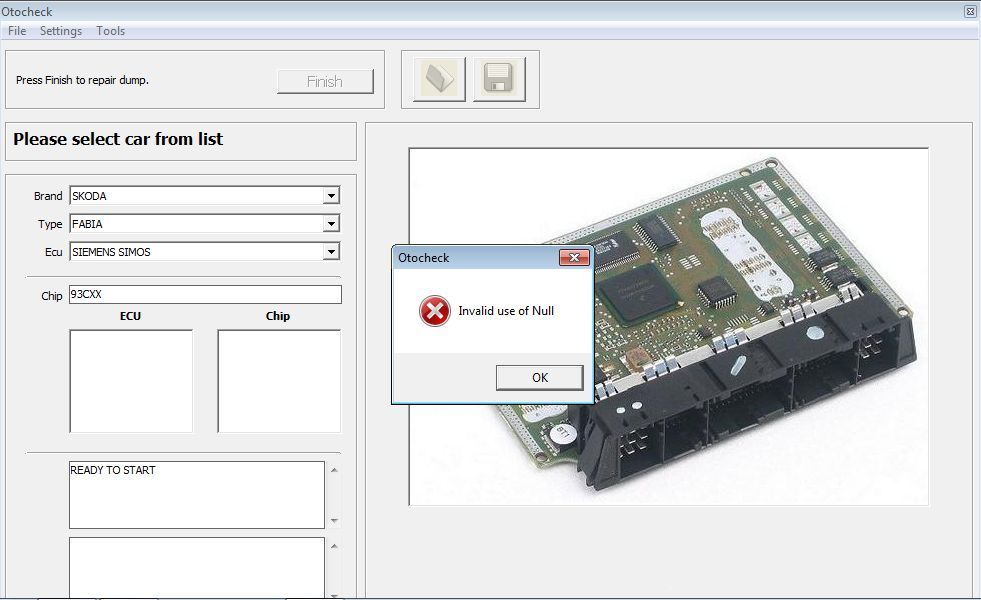981x600 pixels.
Task: Click the red error icon in dialog
Action: 435,311
